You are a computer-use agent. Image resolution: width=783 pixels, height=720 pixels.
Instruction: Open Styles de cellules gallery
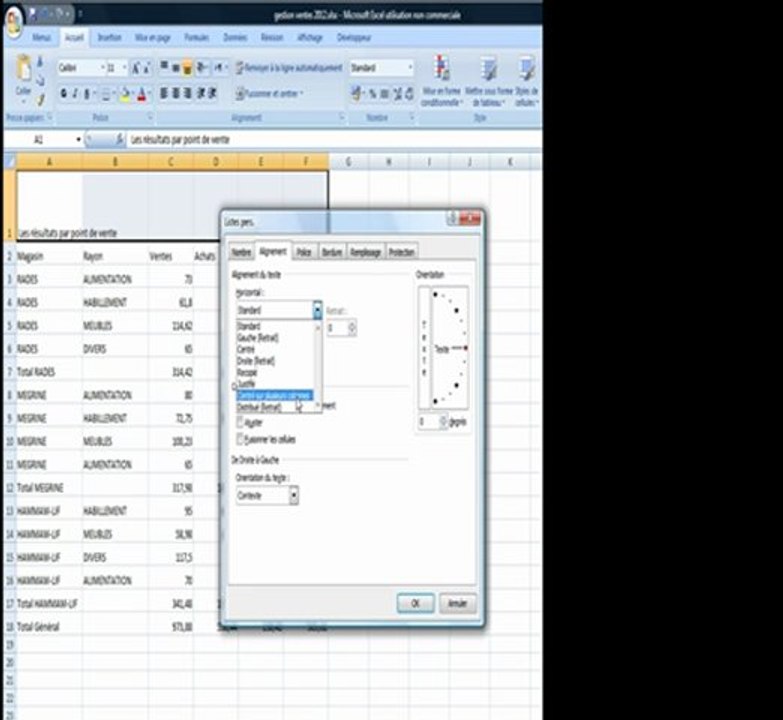tap(526, 80)
